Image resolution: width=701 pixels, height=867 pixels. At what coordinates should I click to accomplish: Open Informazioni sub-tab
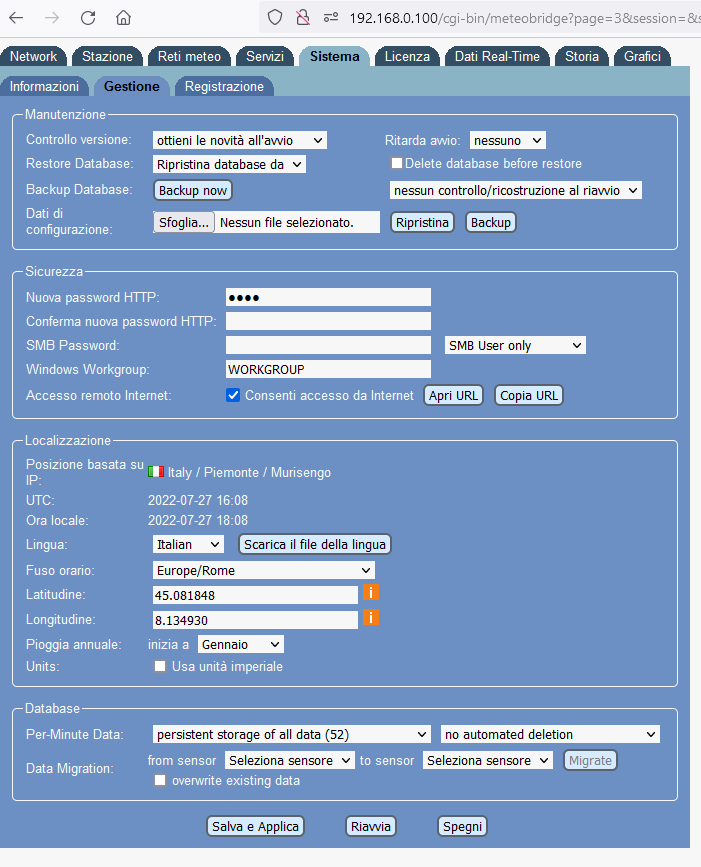(x=44, y=87)
